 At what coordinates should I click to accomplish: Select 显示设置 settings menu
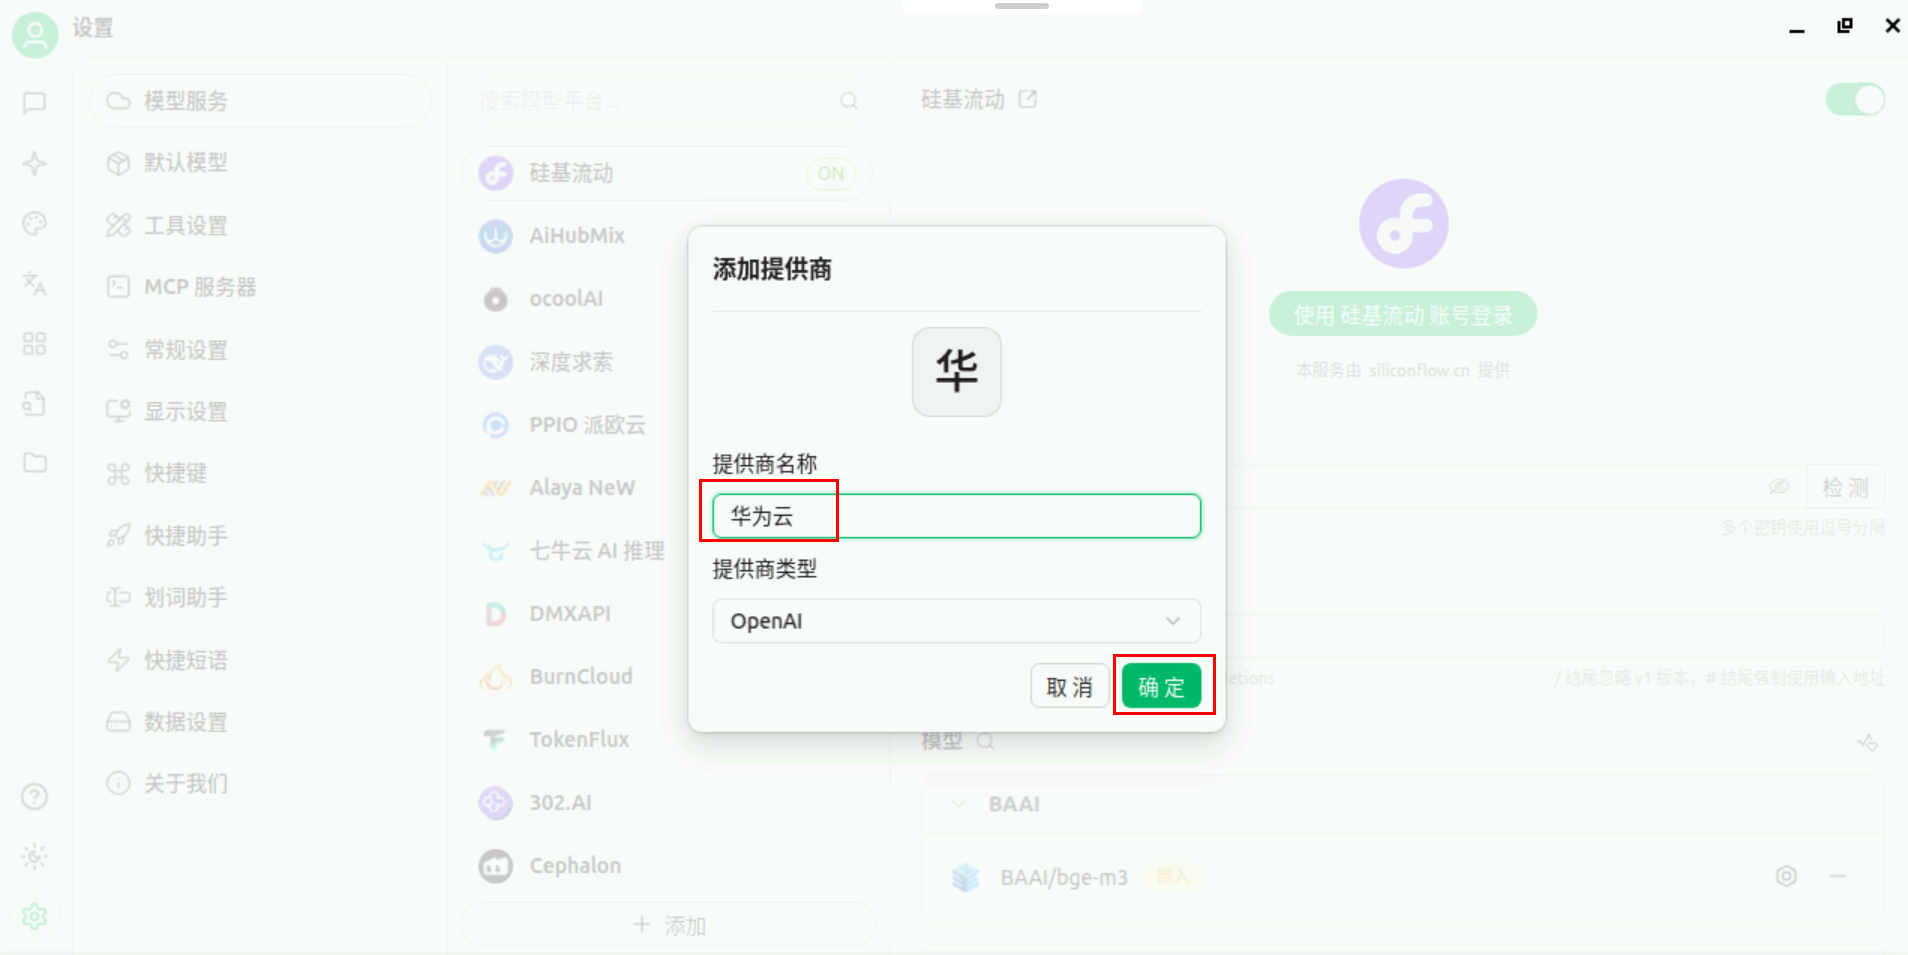point(260,411)
